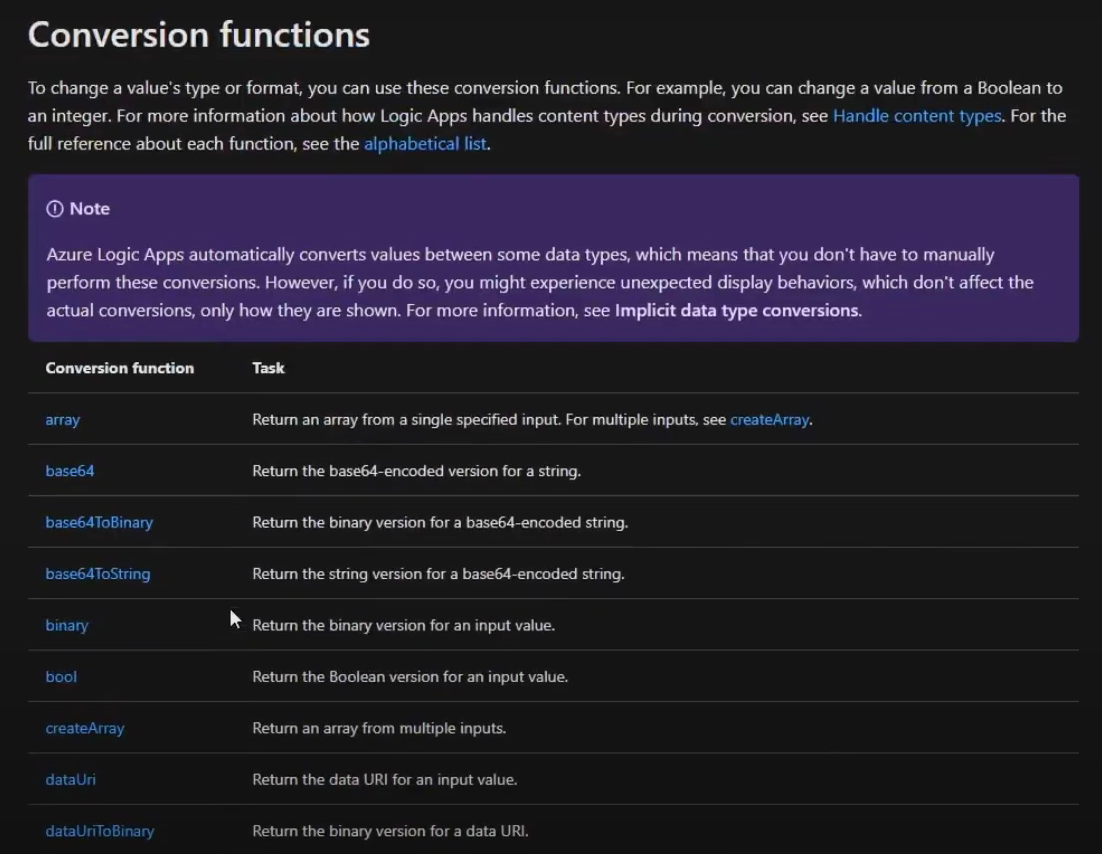This screenshot has width=1102, height=854.
Task: Open the array function link
Action: coord(63,420)
